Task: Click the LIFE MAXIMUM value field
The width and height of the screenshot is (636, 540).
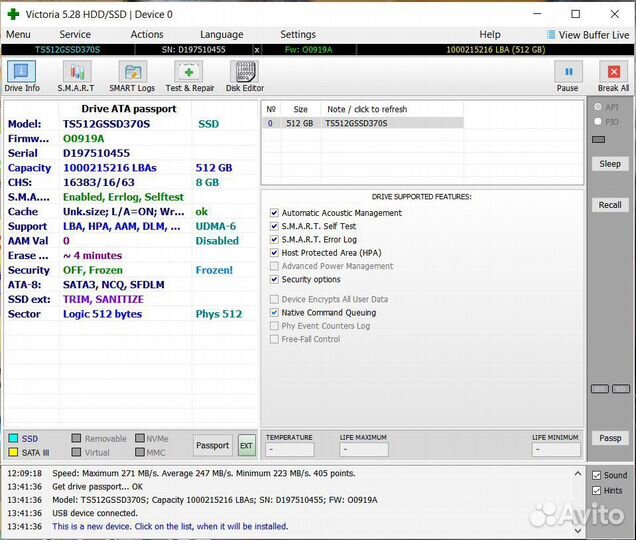Action: tap(364, 450)
